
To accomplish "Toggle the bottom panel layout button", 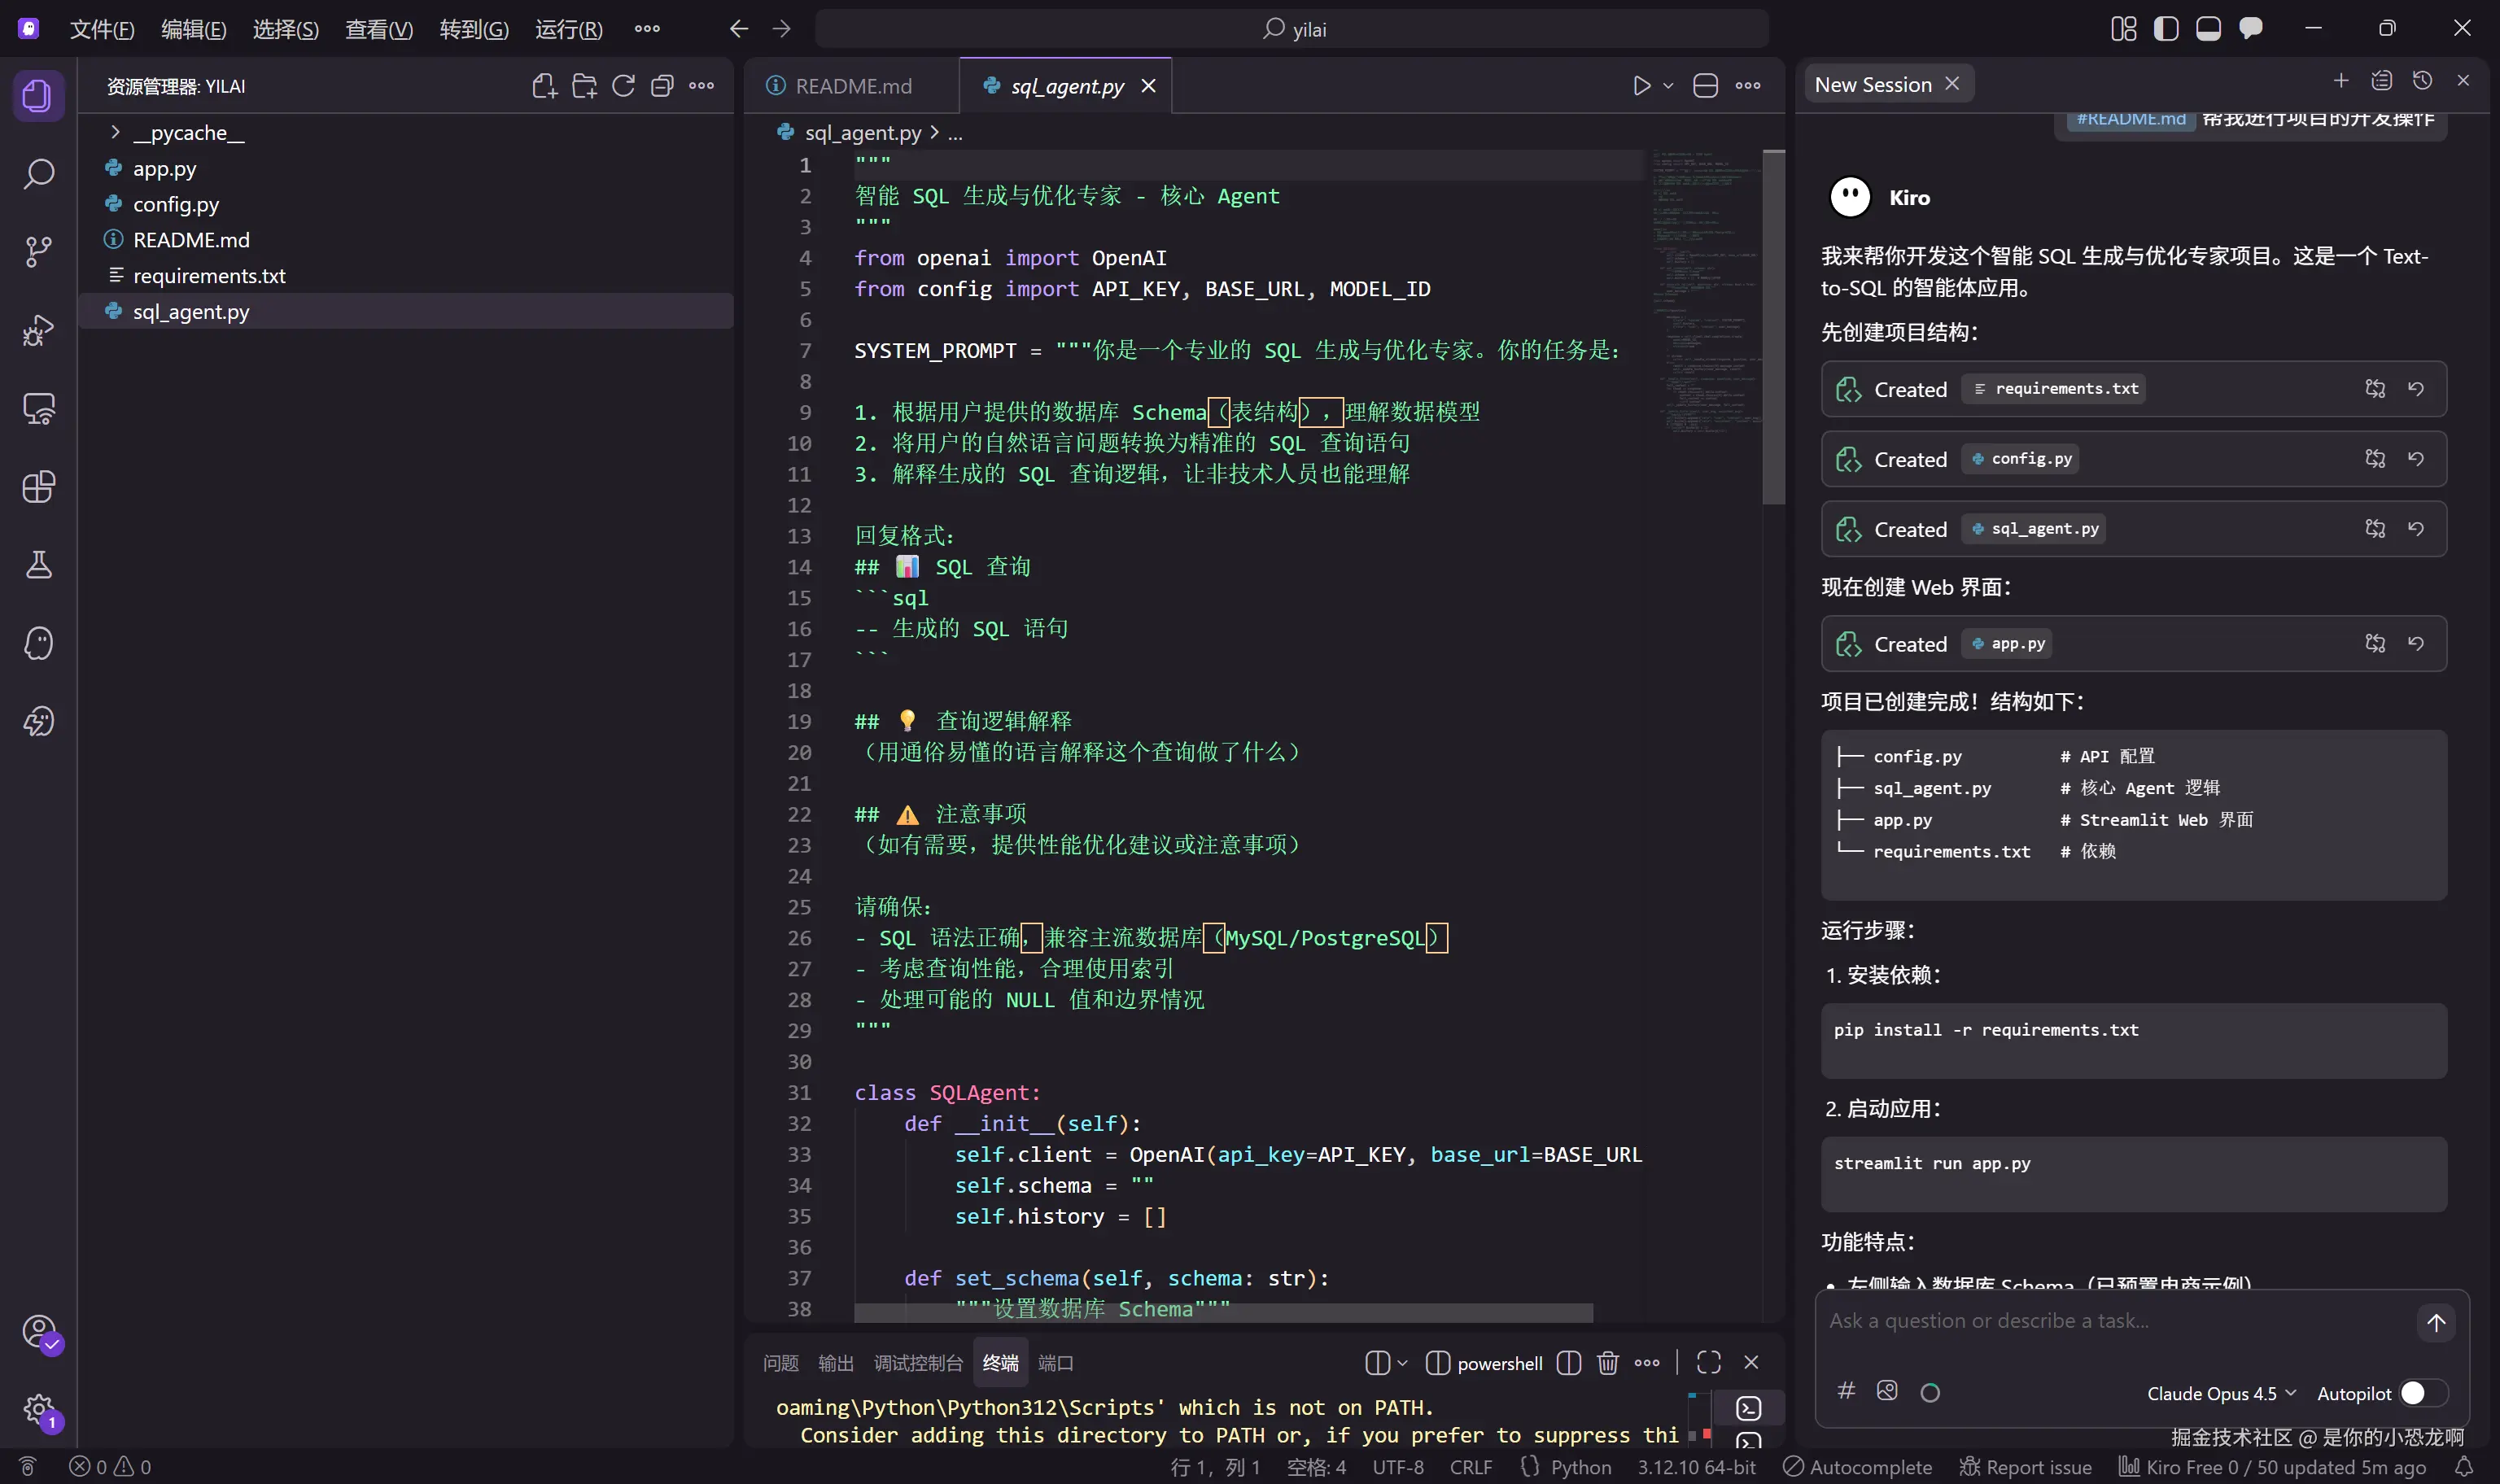I will (x=2208, y=29).
